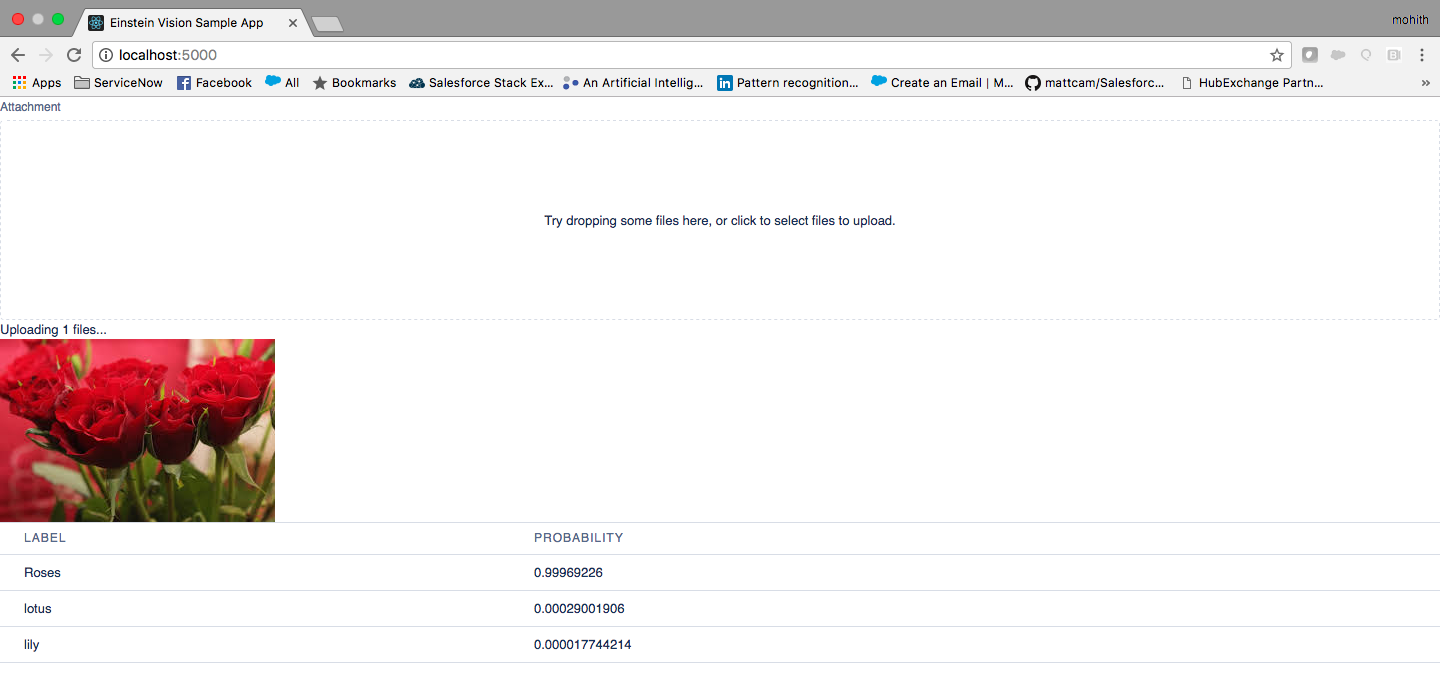This screenshot has height=691, width=1440.
Task: Open the Create an Email bookmark
Action: pyautogui.click(x=942, y=83)
